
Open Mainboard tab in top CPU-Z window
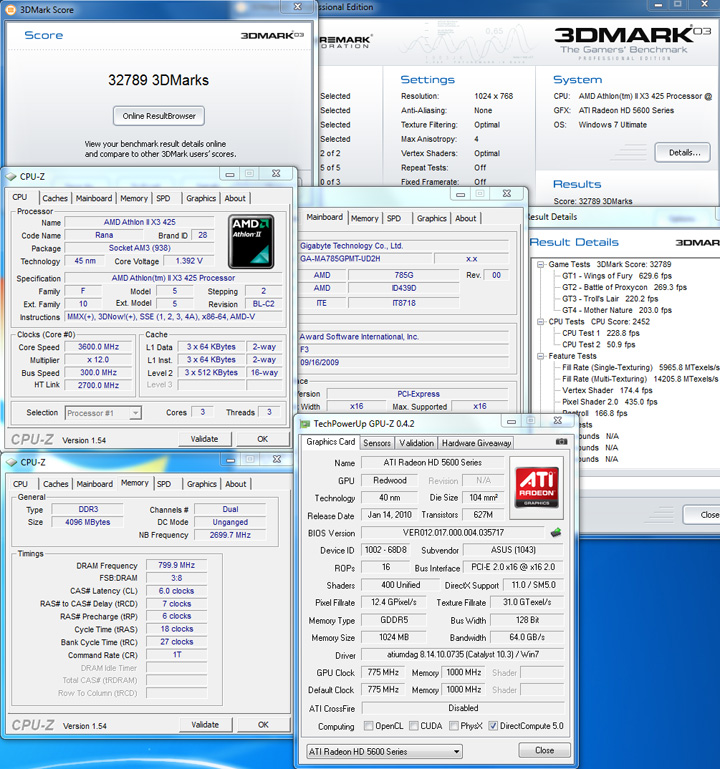[94, 198]
